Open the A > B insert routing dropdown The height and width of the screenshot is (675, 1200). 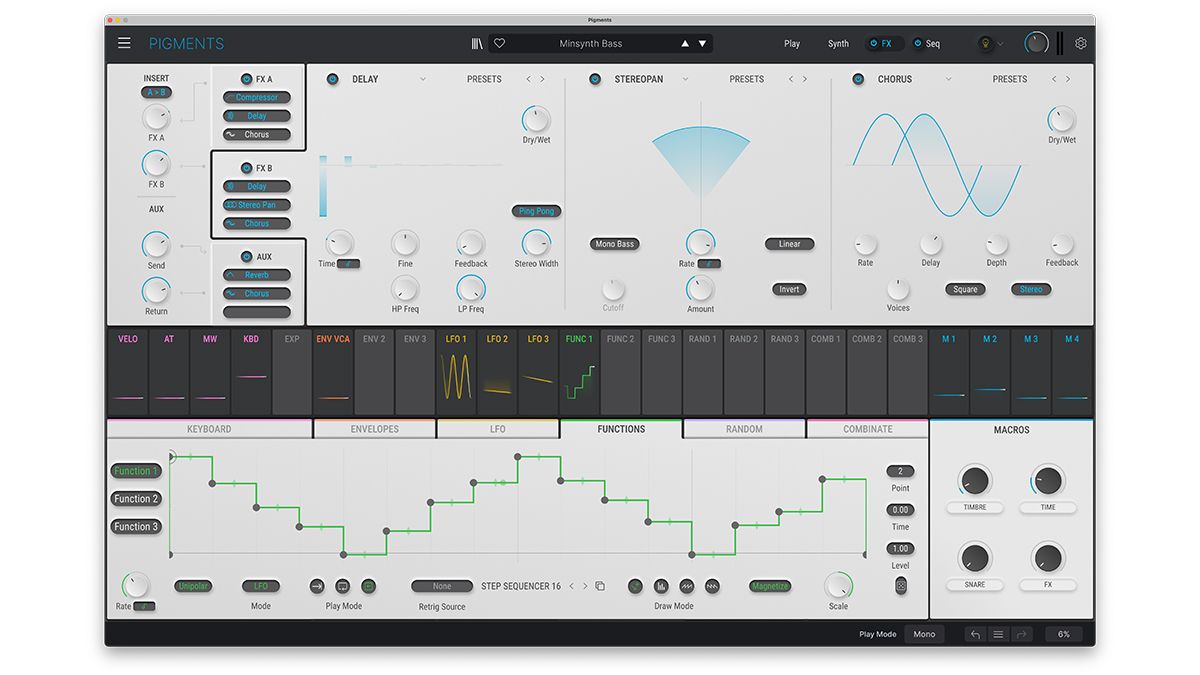tap(156, 93)
